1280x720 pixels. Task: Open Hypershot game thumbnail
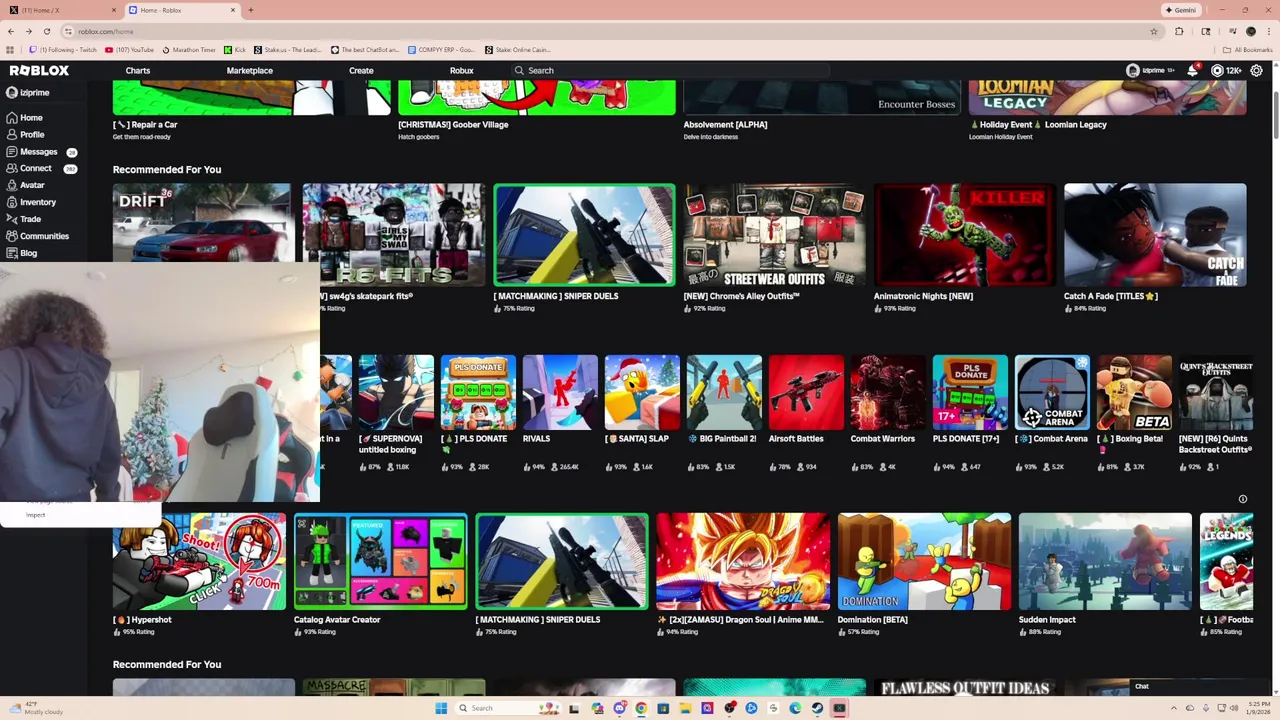click(x=199, y=561)
